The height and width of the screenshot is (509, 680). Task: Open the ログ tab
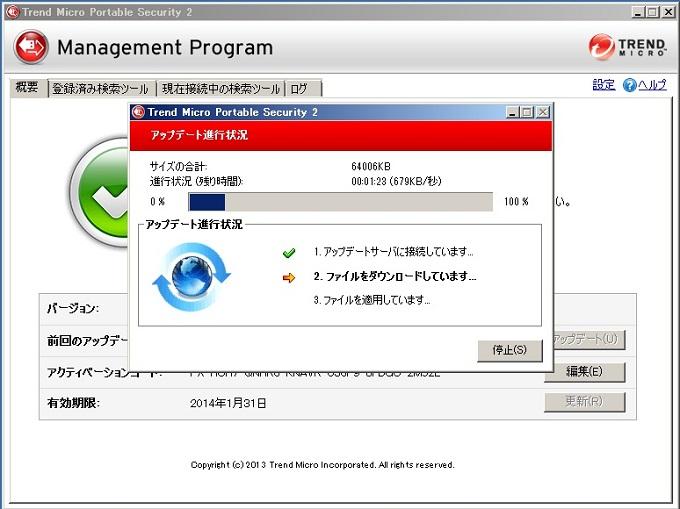click(303, 89)
